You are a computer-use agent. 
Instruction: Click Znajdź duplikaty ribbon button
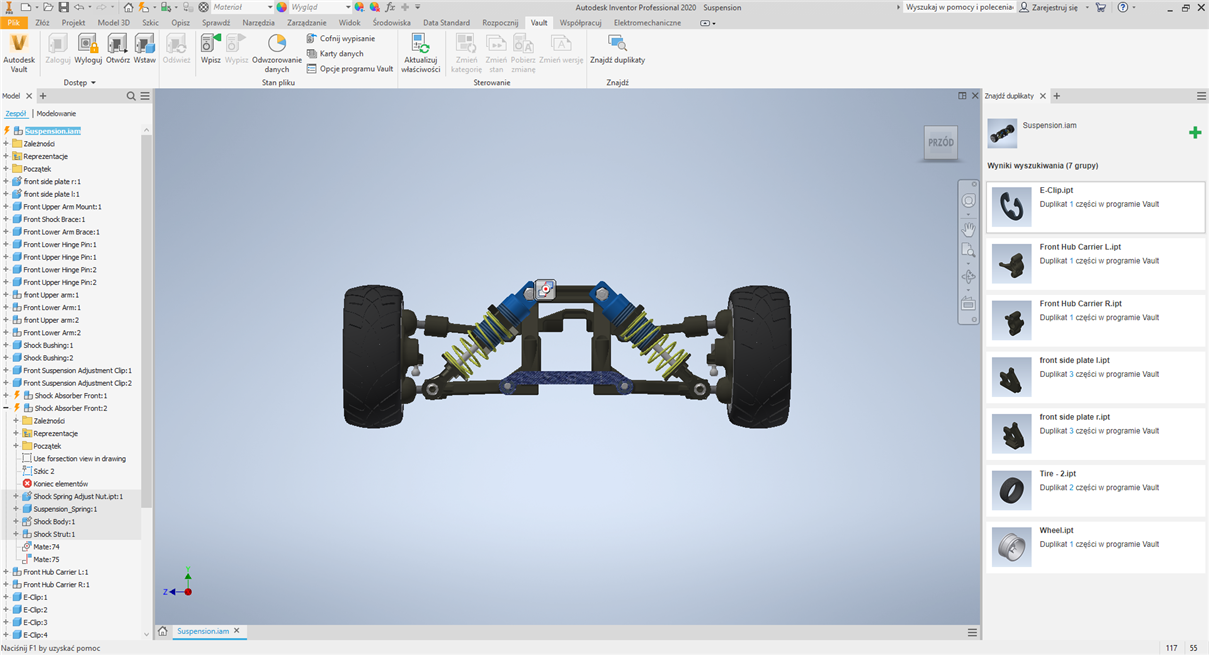coord(617,49)
